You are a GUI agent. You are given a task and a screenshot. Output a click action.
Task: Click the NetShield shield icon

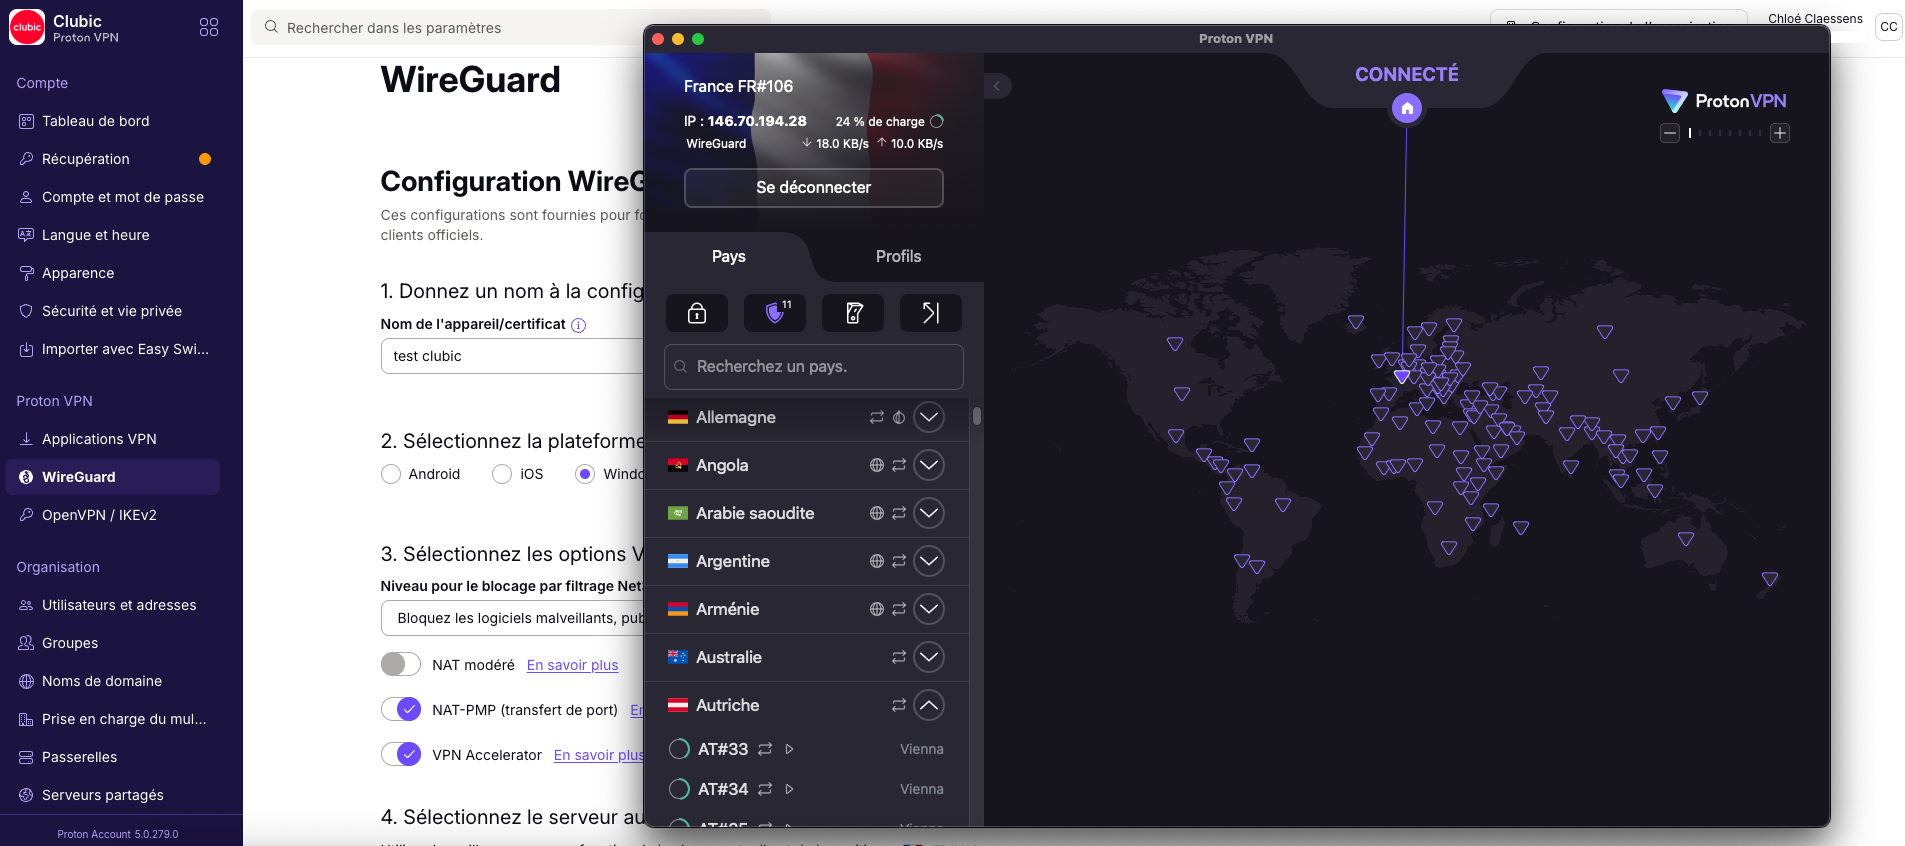click(x=775, y=313)
